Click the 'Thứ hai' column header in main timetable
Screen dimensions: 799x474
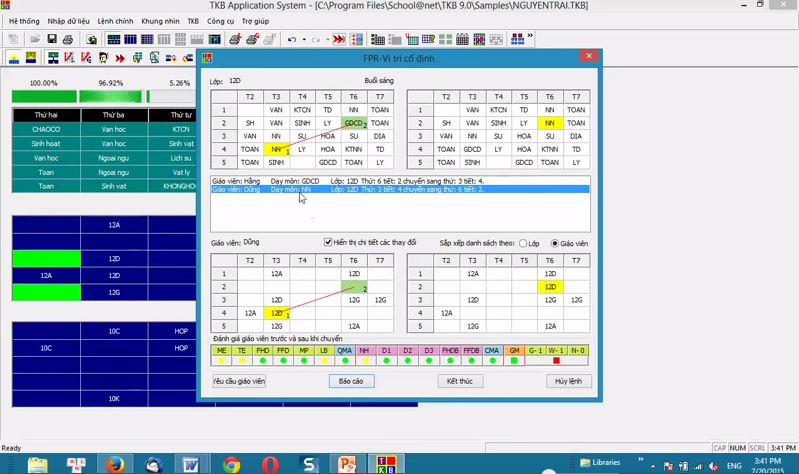46,115
